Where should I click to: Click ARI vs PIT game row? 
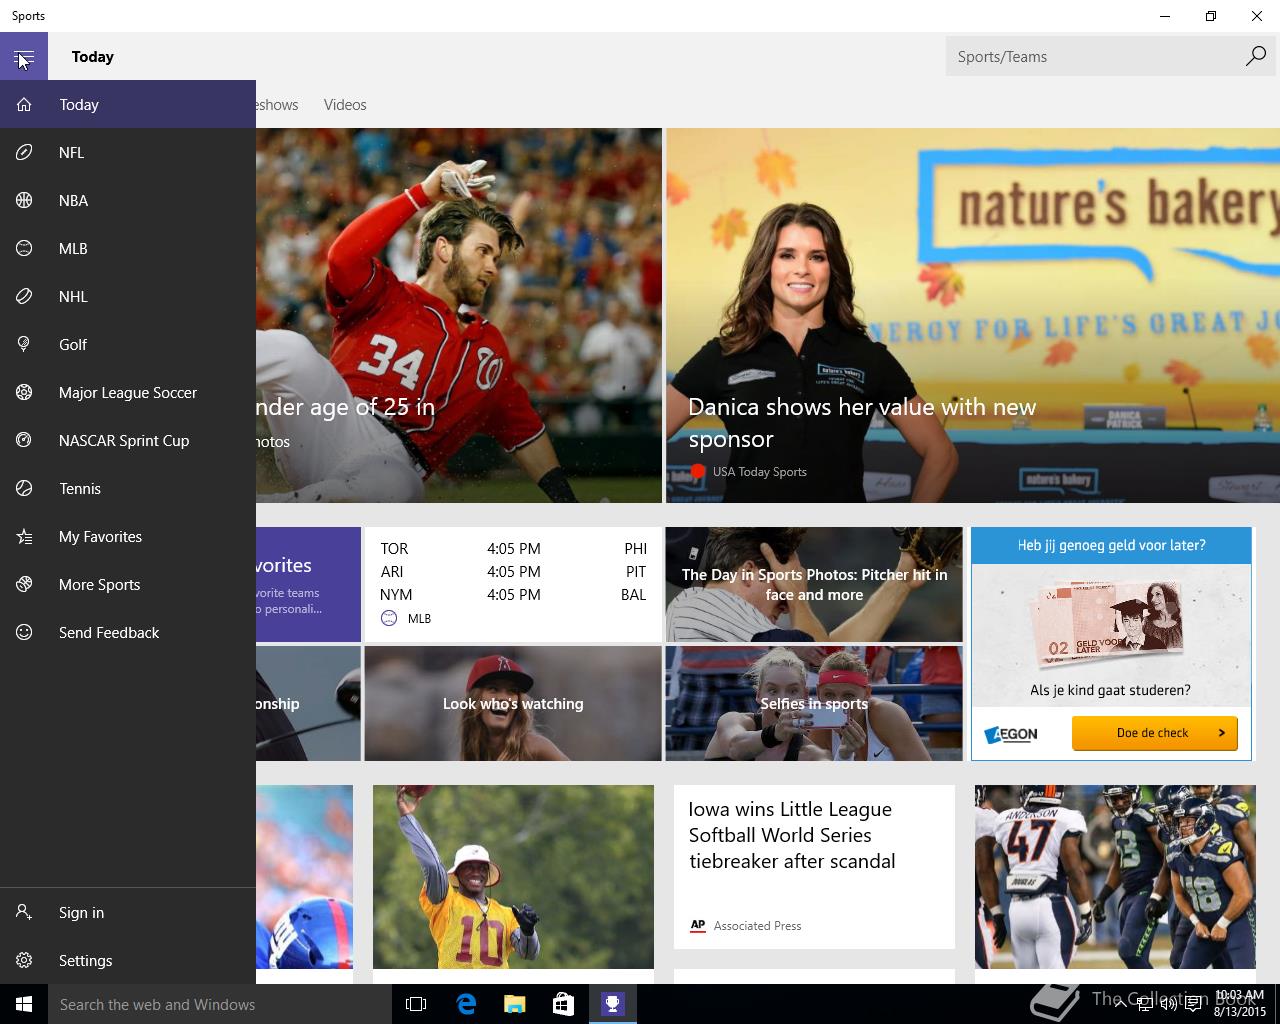click(513, 572)
